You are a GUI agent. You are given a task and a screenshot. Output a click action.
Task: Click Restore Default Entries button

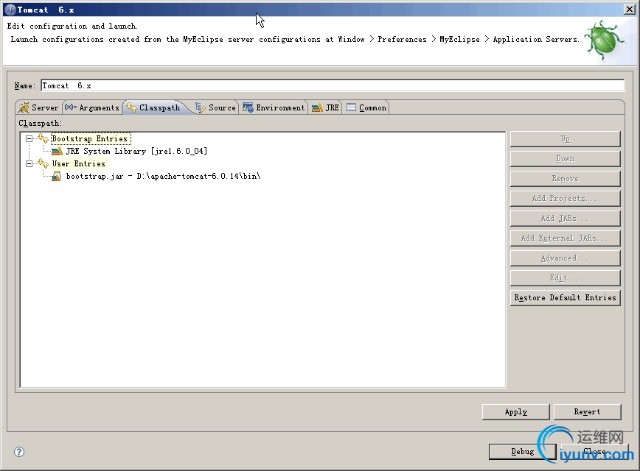tap(565, 298)
